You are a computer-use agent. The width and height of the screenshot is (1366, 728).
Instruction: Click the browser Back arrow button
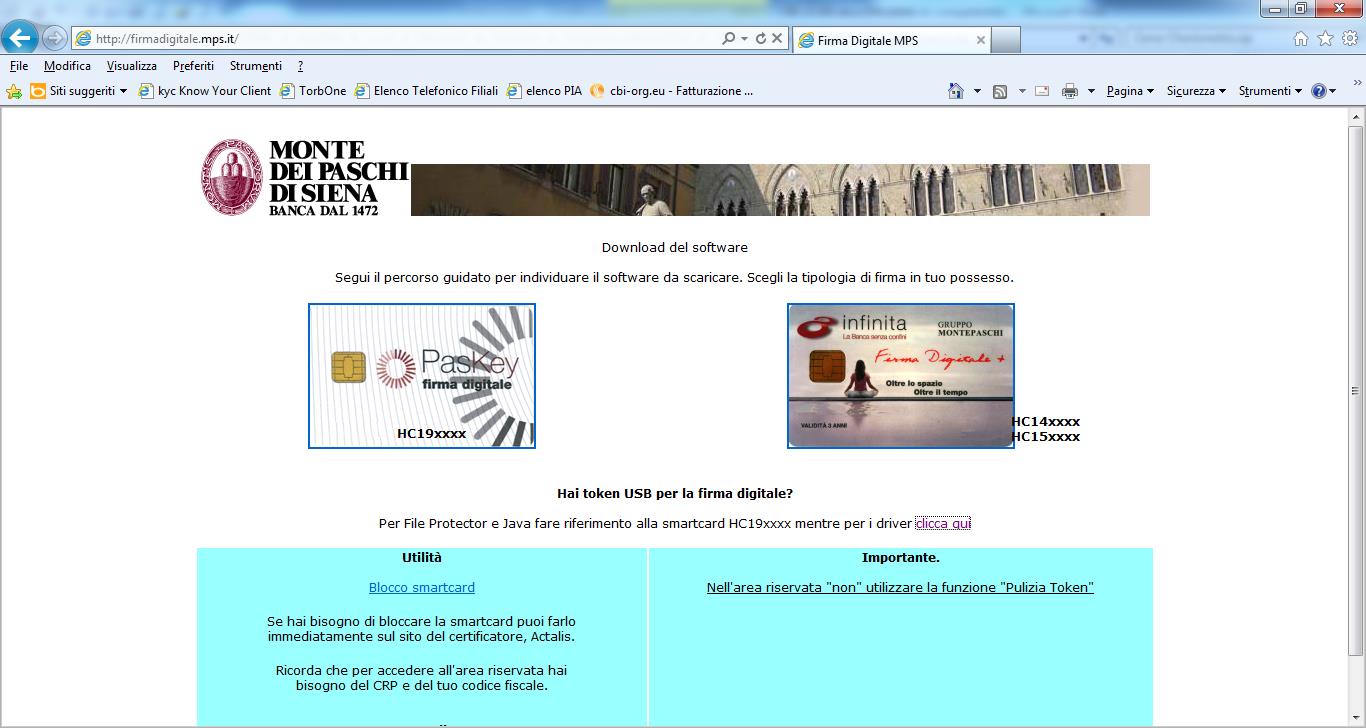[x=20, y=38]
